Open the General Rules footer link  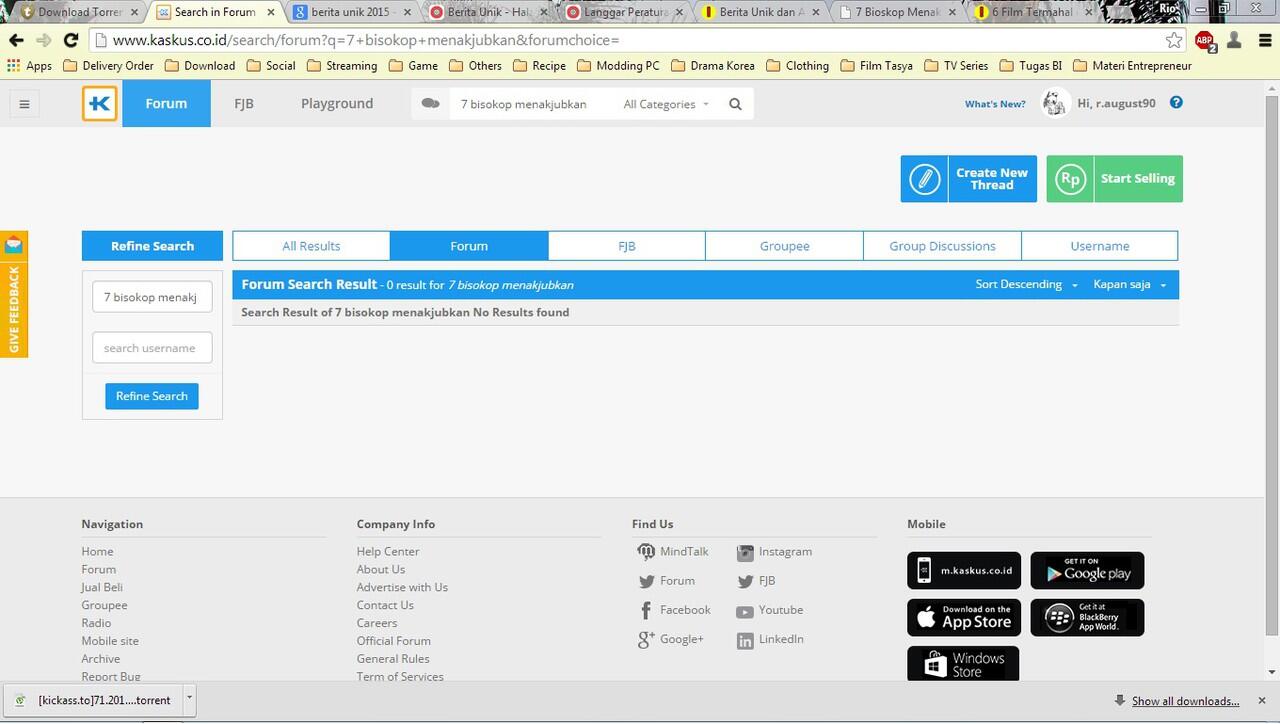pos(393,659)
